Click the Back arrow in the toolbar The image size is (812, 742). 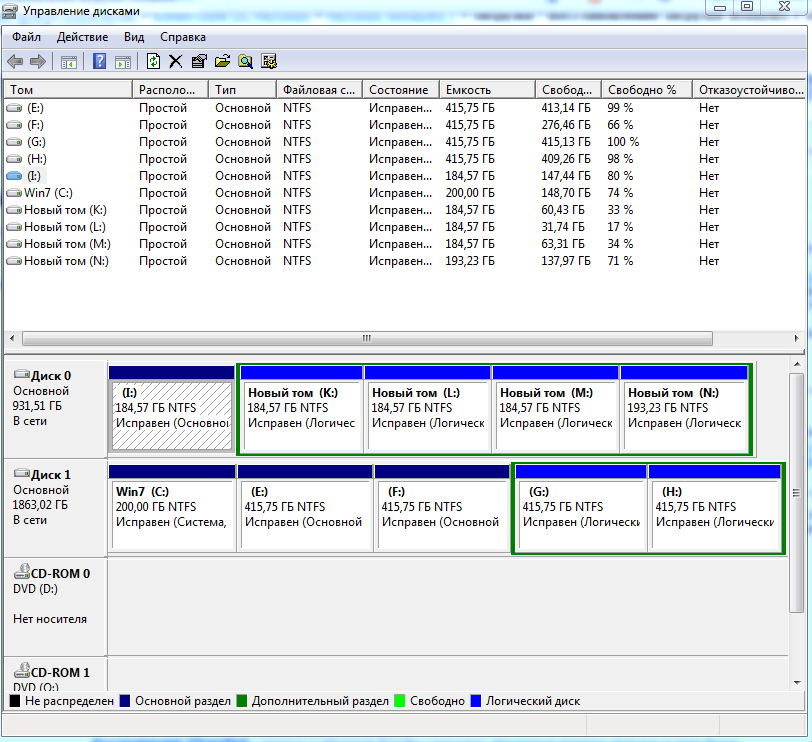[x=15, y=61]
